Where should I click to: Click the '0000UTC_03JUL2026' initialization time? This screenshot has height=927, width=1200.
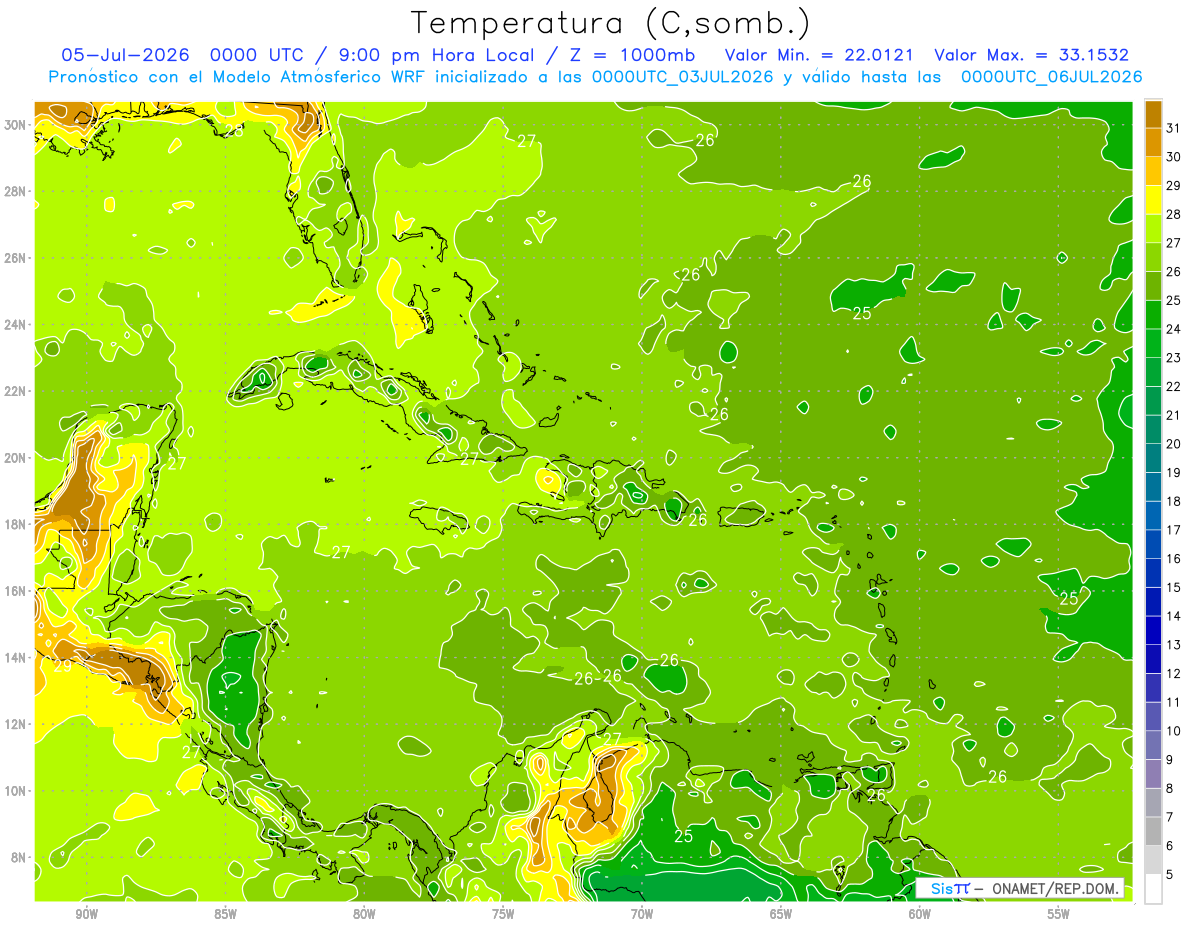[683, 77]
